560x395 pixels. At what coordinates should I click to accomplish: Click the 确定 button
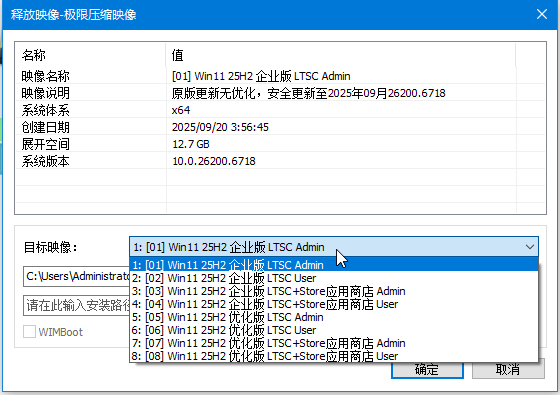pyautogui.click(x=427, y=370)
